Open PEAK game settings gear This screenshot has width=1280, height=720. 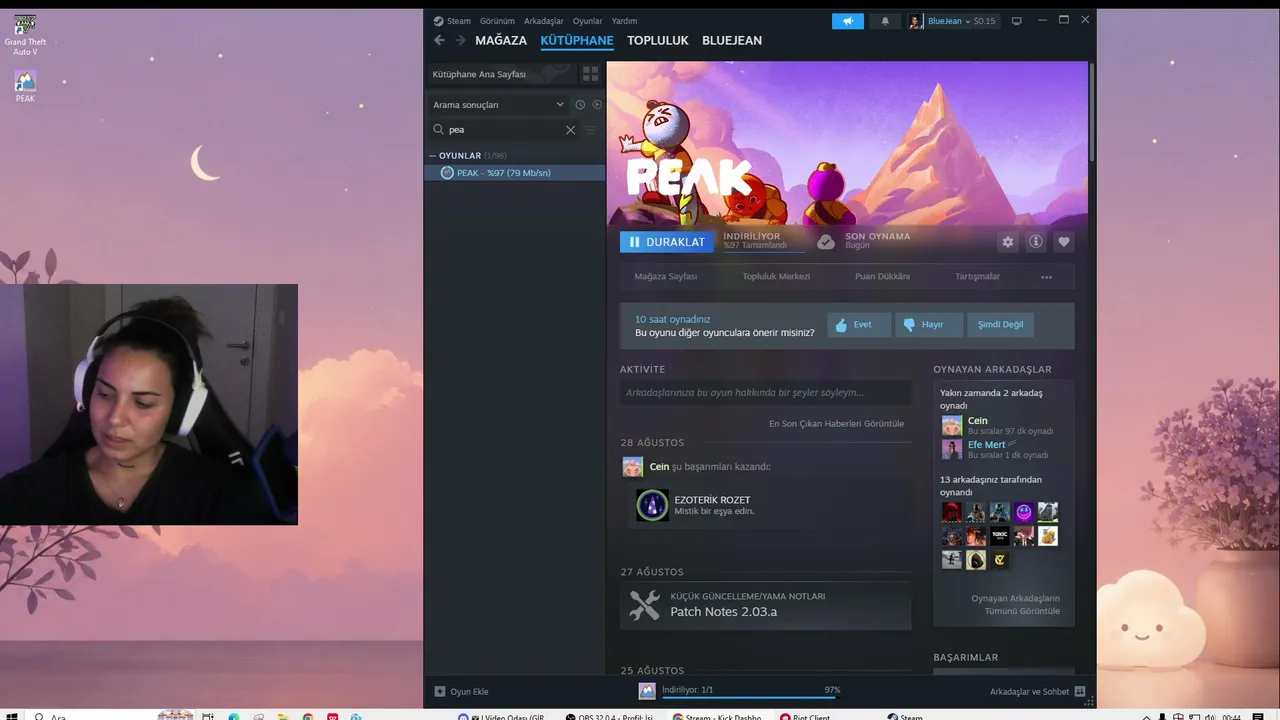click(x=1008, y=242)
